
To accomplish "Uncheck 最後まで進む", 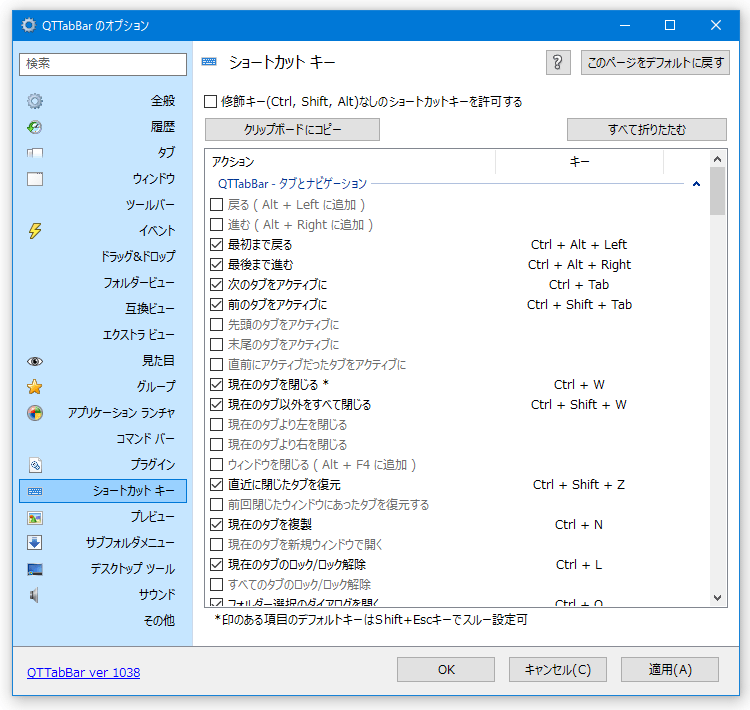I will (x=217, y=265).
